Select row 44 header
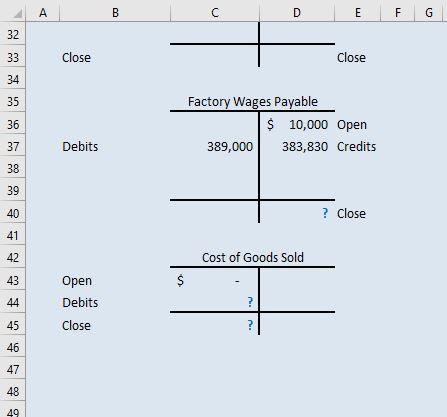Screen dimensions: 447x417 click(x=13, y=302)
